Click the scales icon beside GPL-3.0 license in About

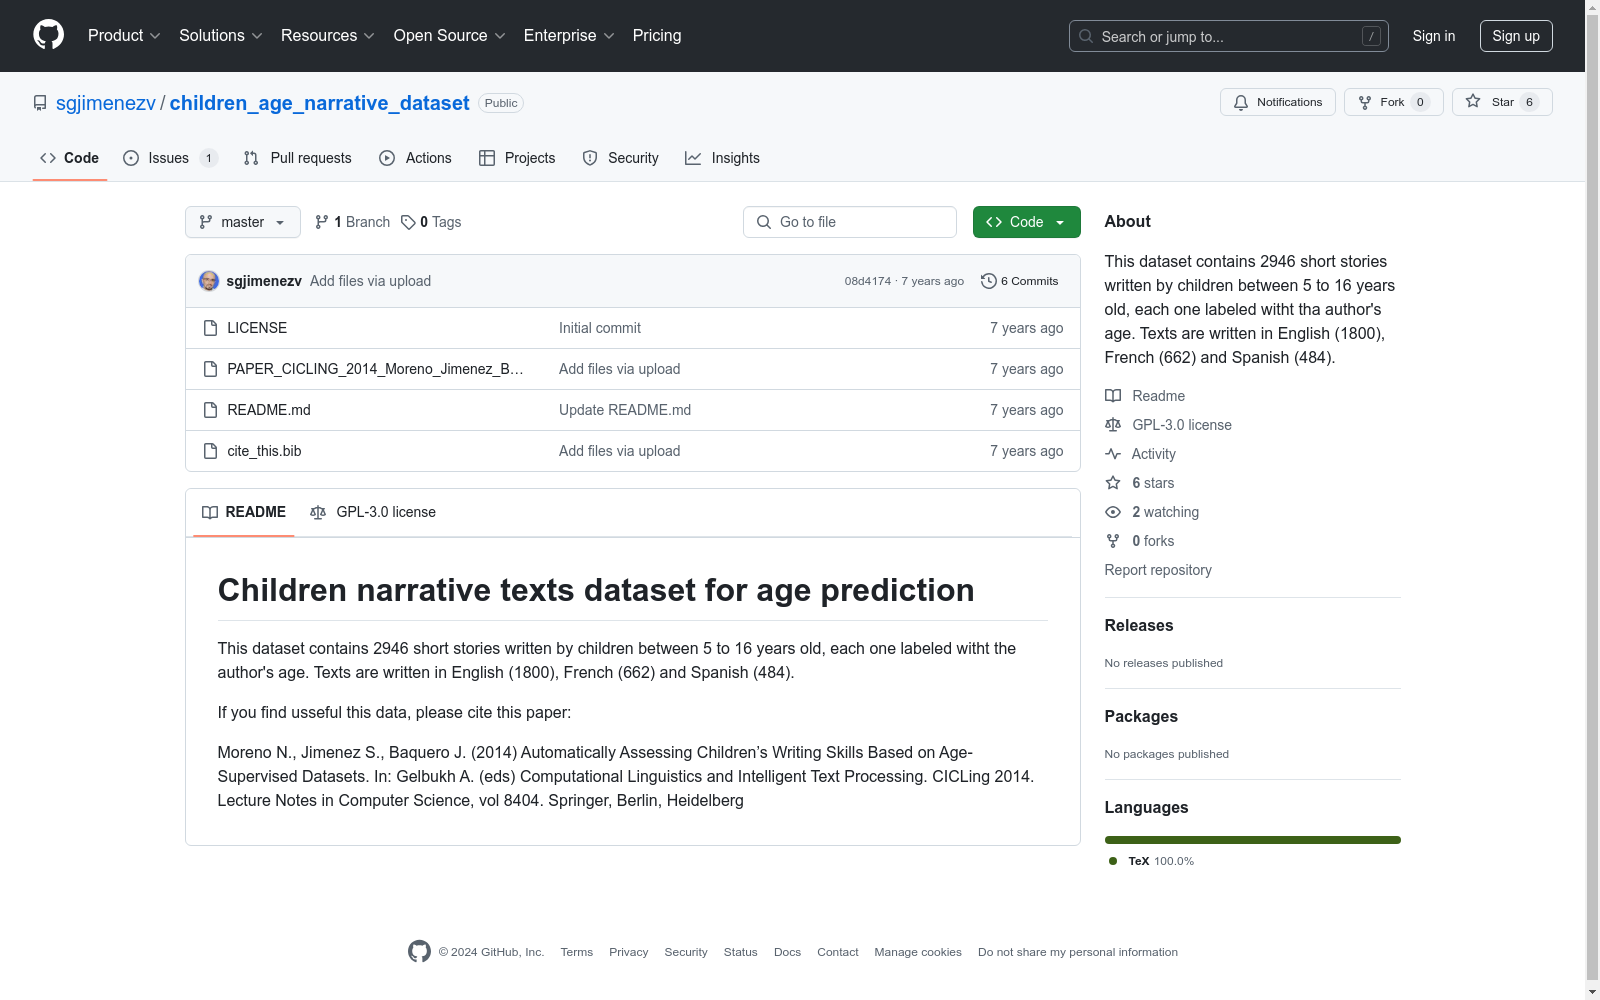click(1113, 425)
